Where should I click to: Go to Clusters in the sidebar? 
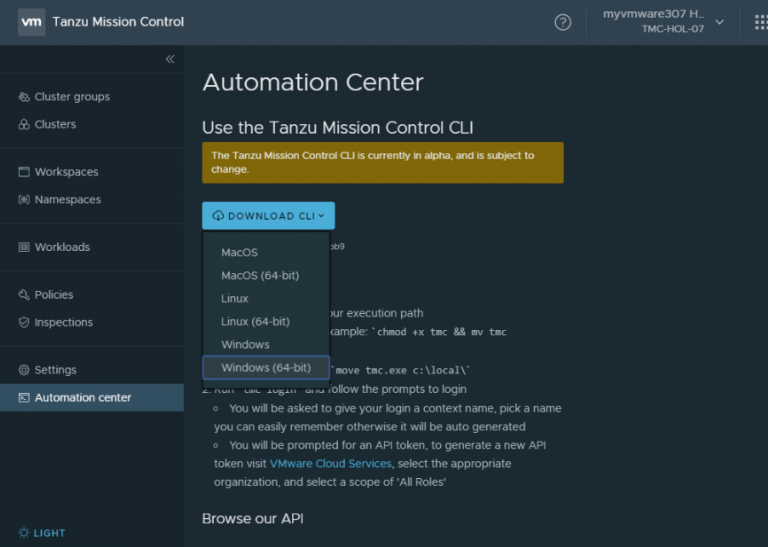pos(55,125)
